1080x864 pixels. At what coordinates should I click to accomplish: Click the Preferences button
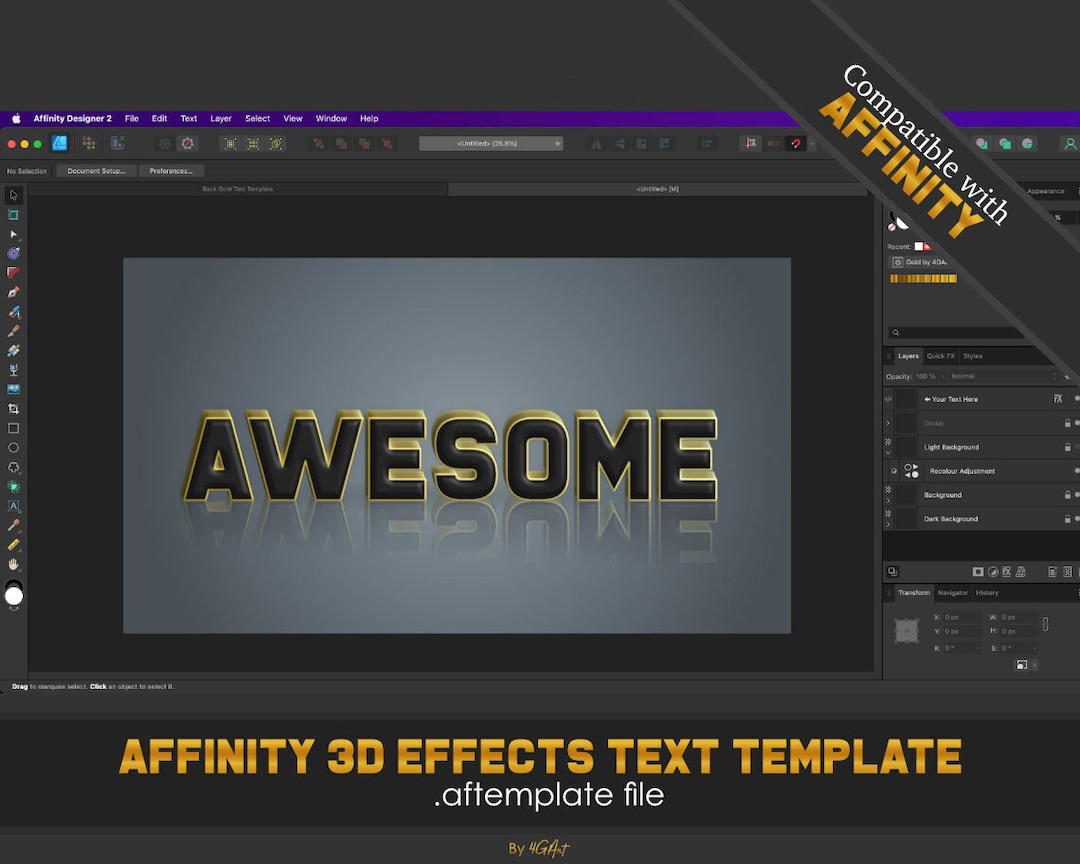171,170
